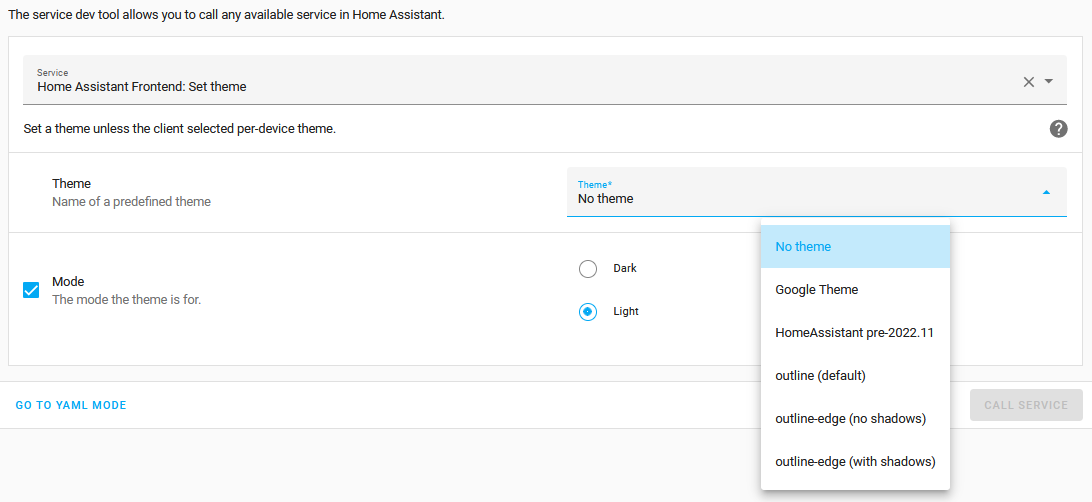Select 'outline-edge (with shadows)' theme
This screenshot has width=1092, height=502.
[855, 462]
